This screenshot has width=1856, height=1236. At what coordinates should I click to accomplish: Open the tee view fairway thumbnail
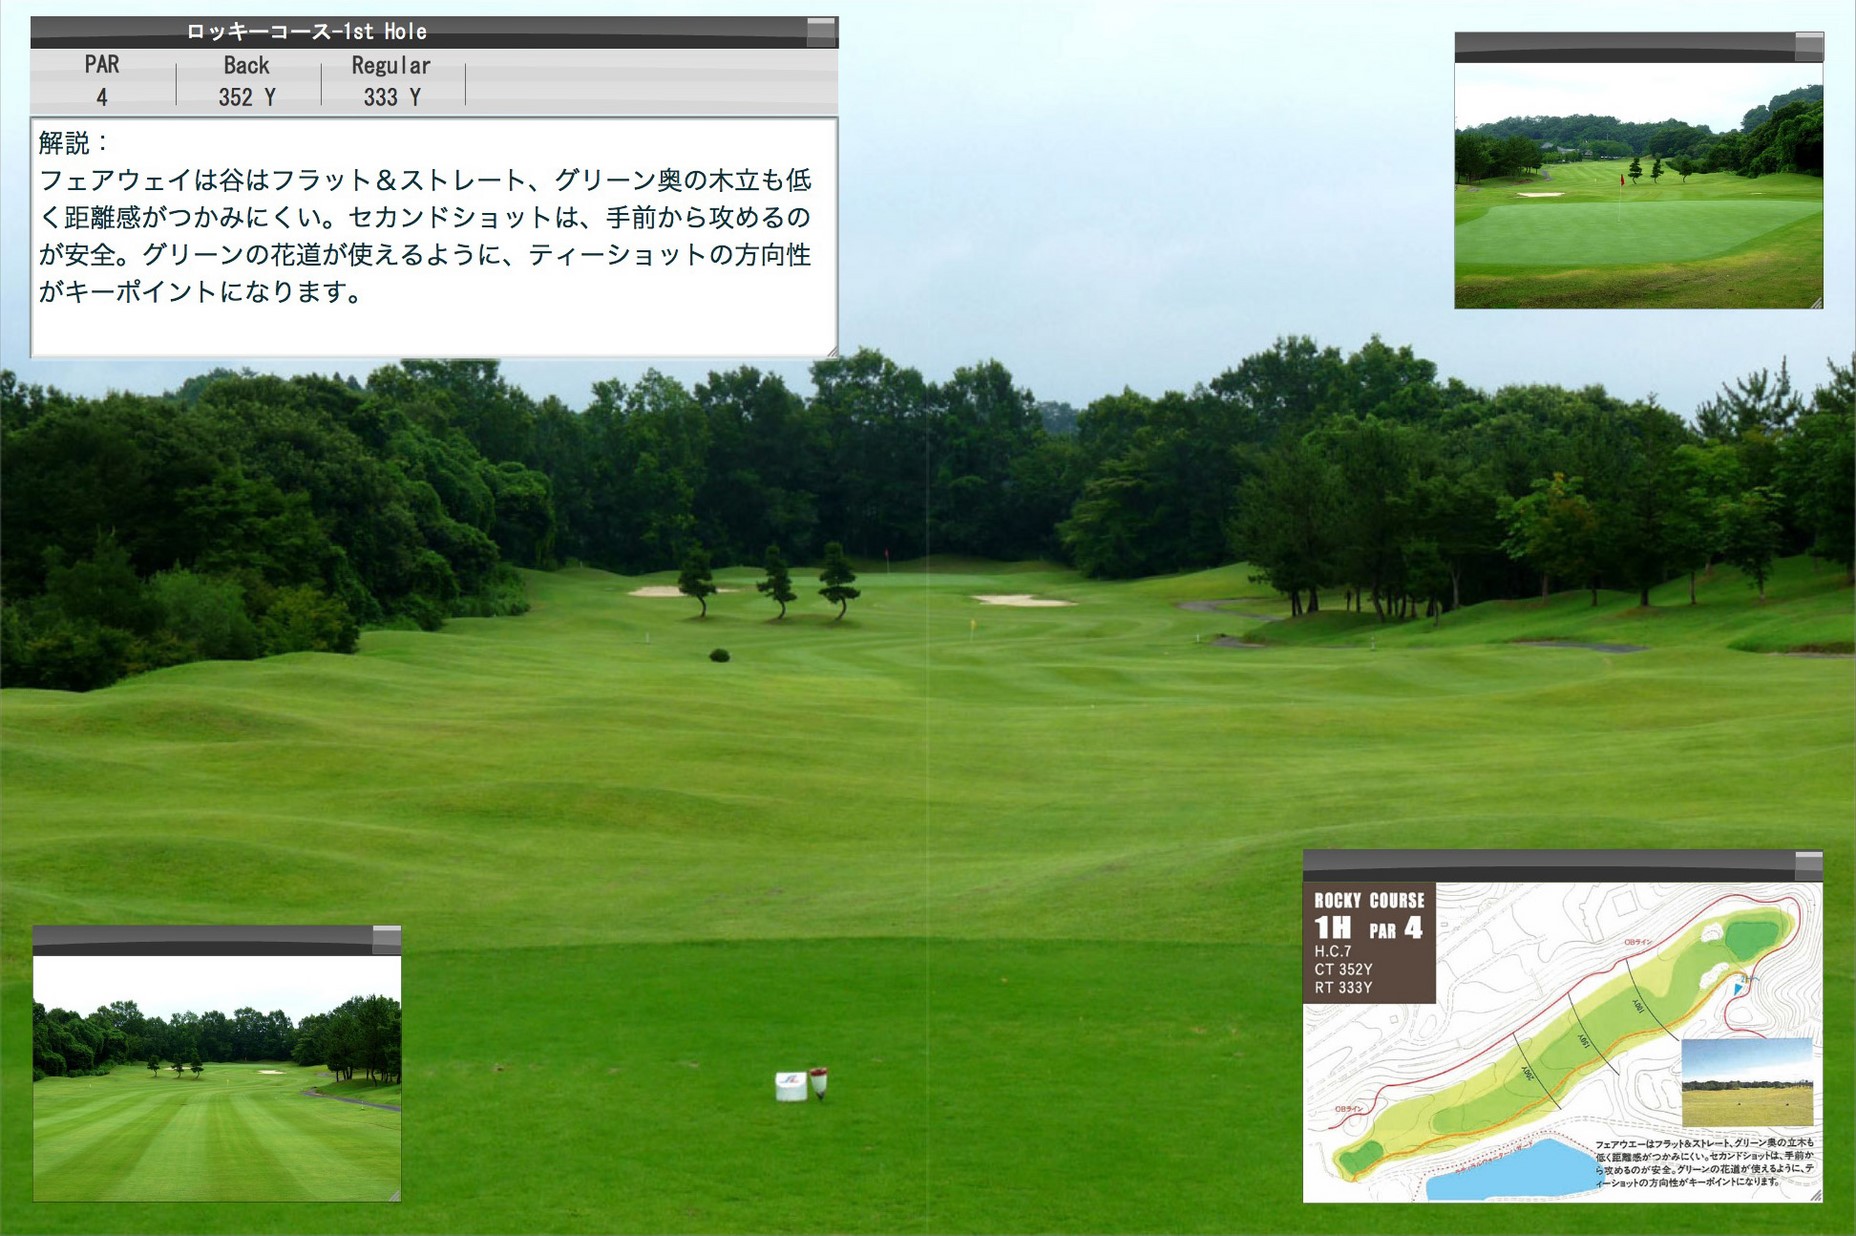click(x=217, y=1078)
